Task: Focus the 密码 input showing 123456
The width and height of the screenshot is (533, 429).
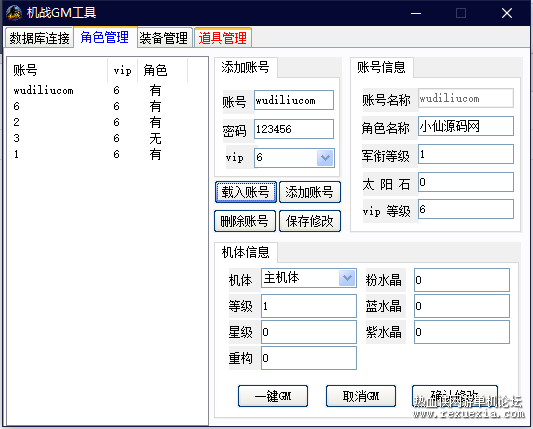Action: 294,129
